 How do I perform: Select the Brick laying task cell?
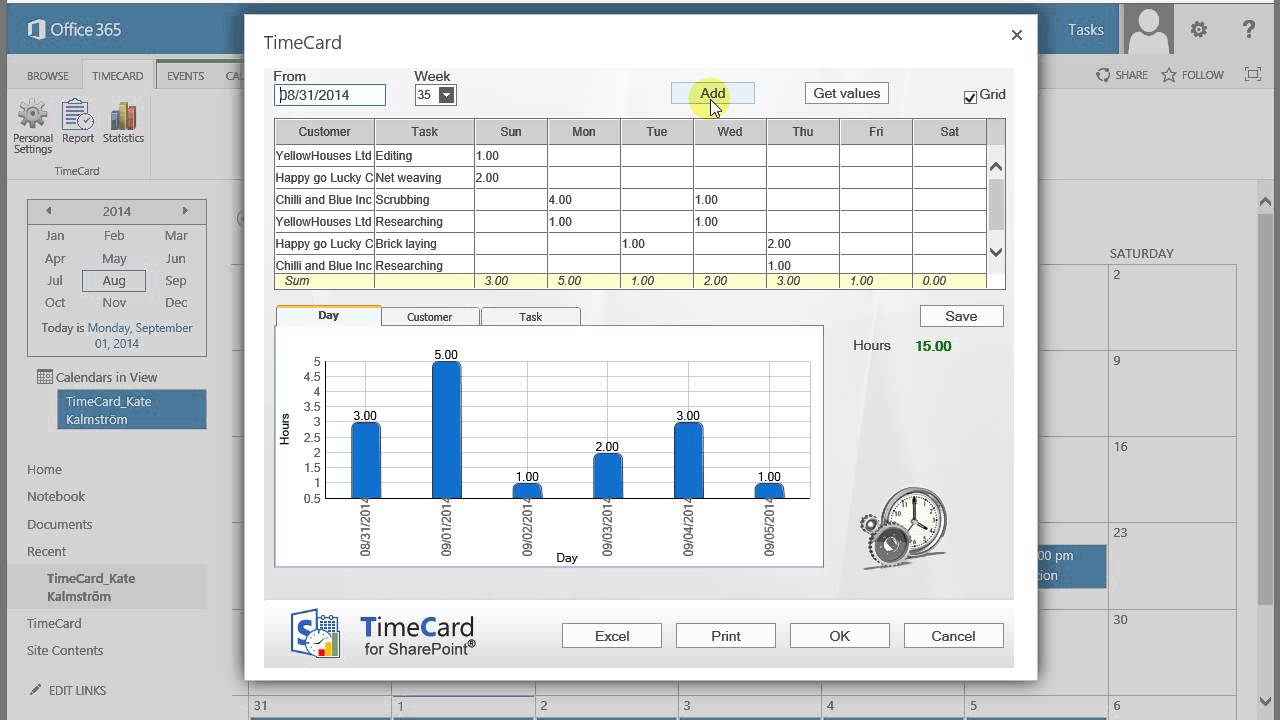pyautogui.click(x=424, y=244)
